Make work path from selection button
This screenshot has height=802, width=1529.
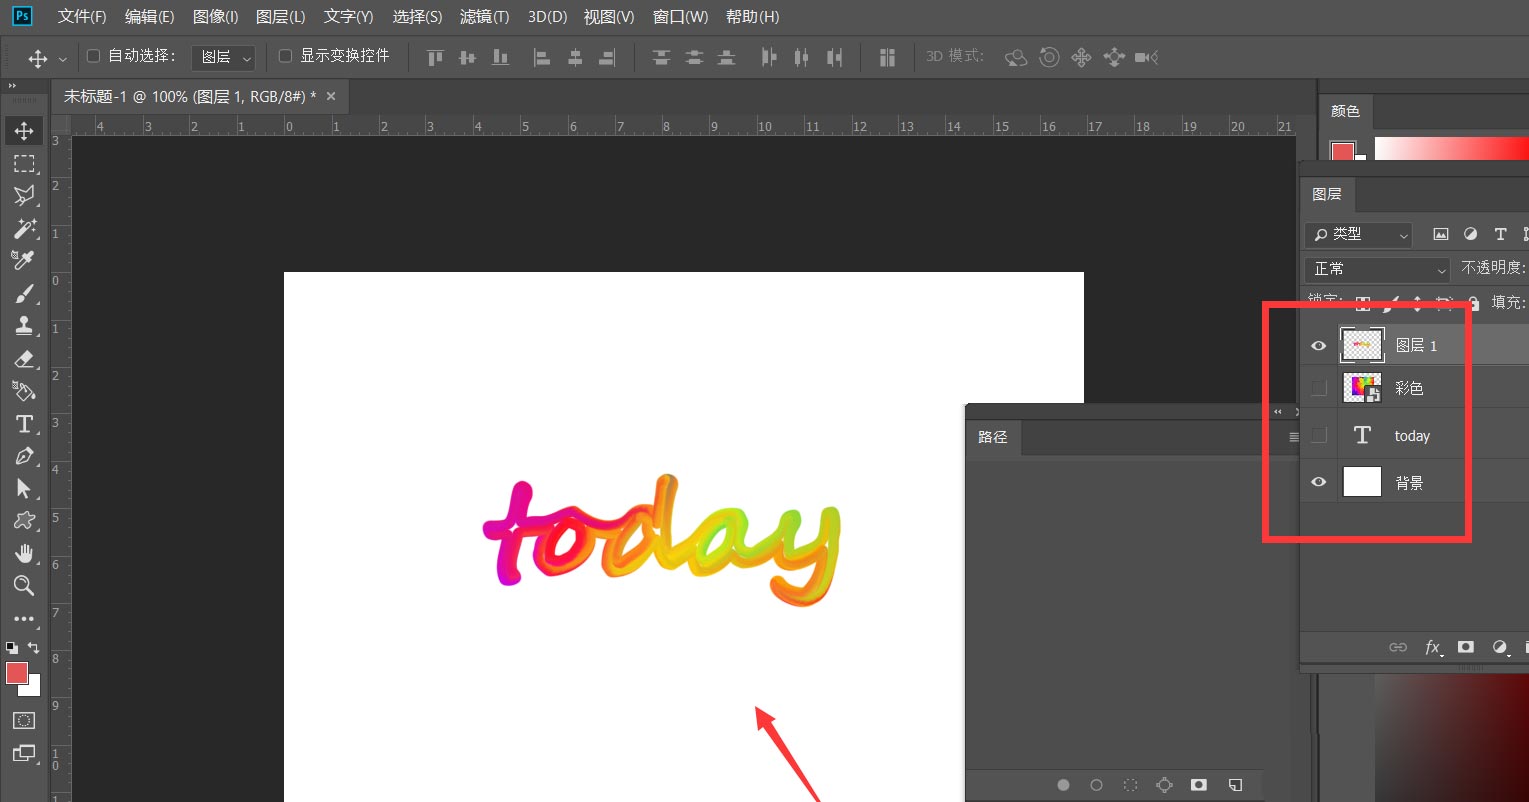pyautogui.click(x=1164, y=785)
